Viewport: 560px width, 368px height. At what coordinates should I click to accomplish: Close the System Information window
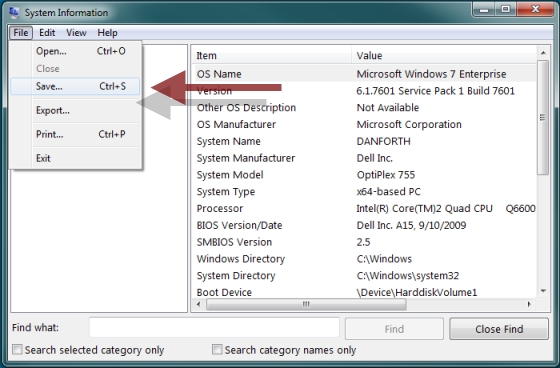pyautogui.click(x=535, y=10)
